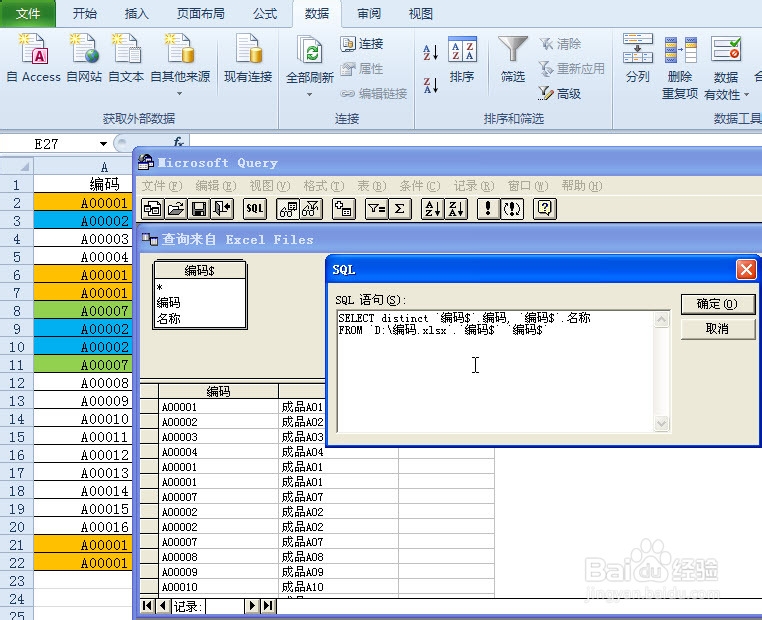Click Criteria Equals filter icon
The height and width of the screenshot is (620, 762).
376,209
